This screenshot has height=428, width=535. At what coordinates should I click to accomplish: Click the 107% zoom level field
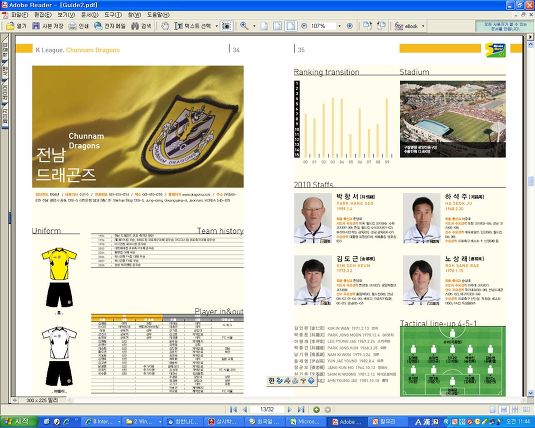coord(323,26)
